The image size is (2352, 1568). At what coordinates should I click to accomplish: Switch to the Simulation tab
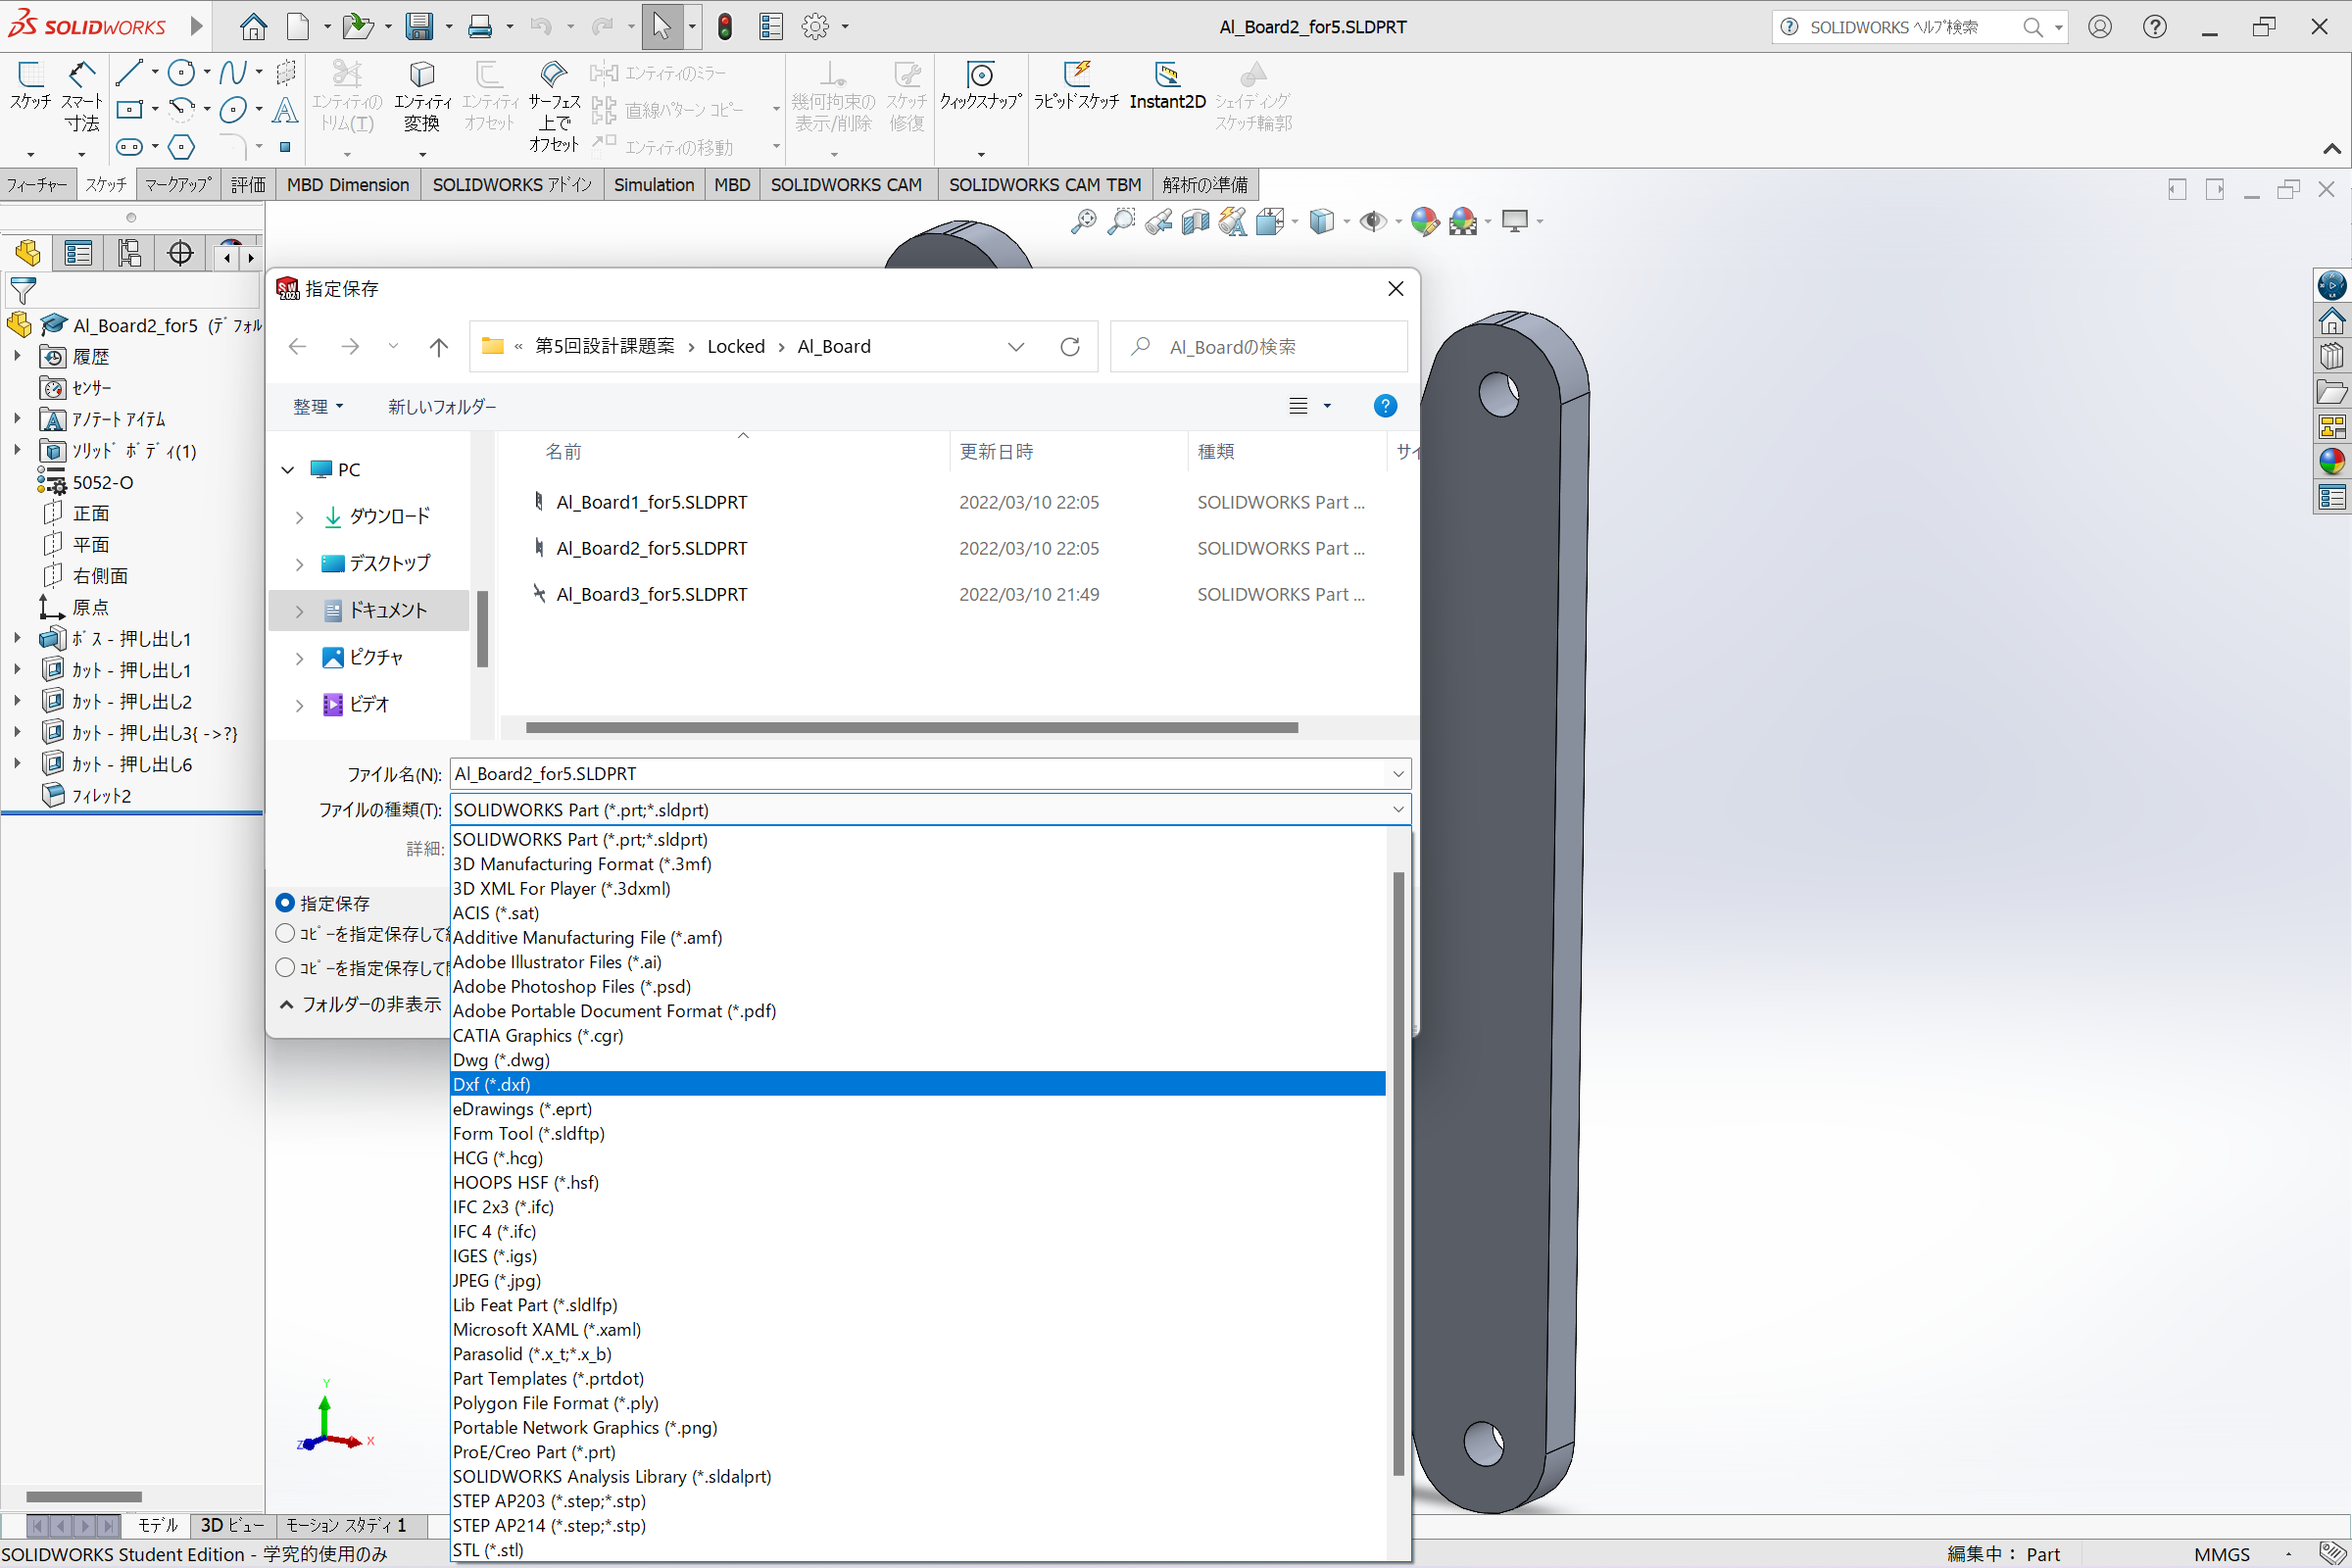click(654, 185)
